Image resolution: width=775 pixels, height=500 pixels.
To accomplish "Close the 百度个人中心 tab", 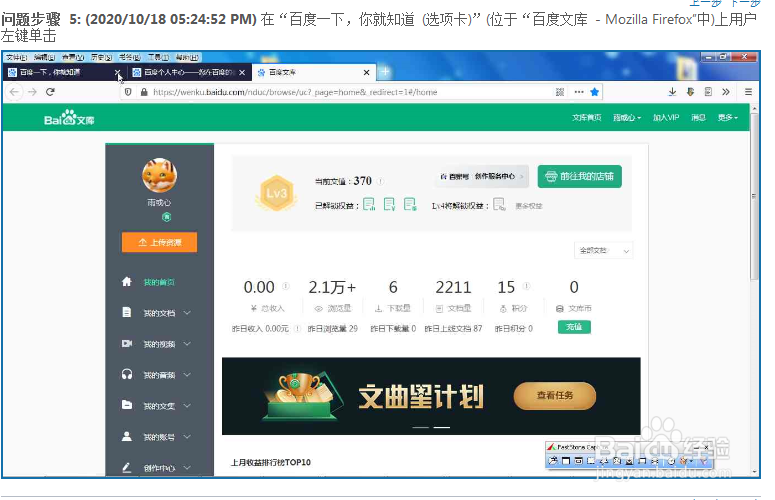I will pyautogui.click(x=242, y=73).
